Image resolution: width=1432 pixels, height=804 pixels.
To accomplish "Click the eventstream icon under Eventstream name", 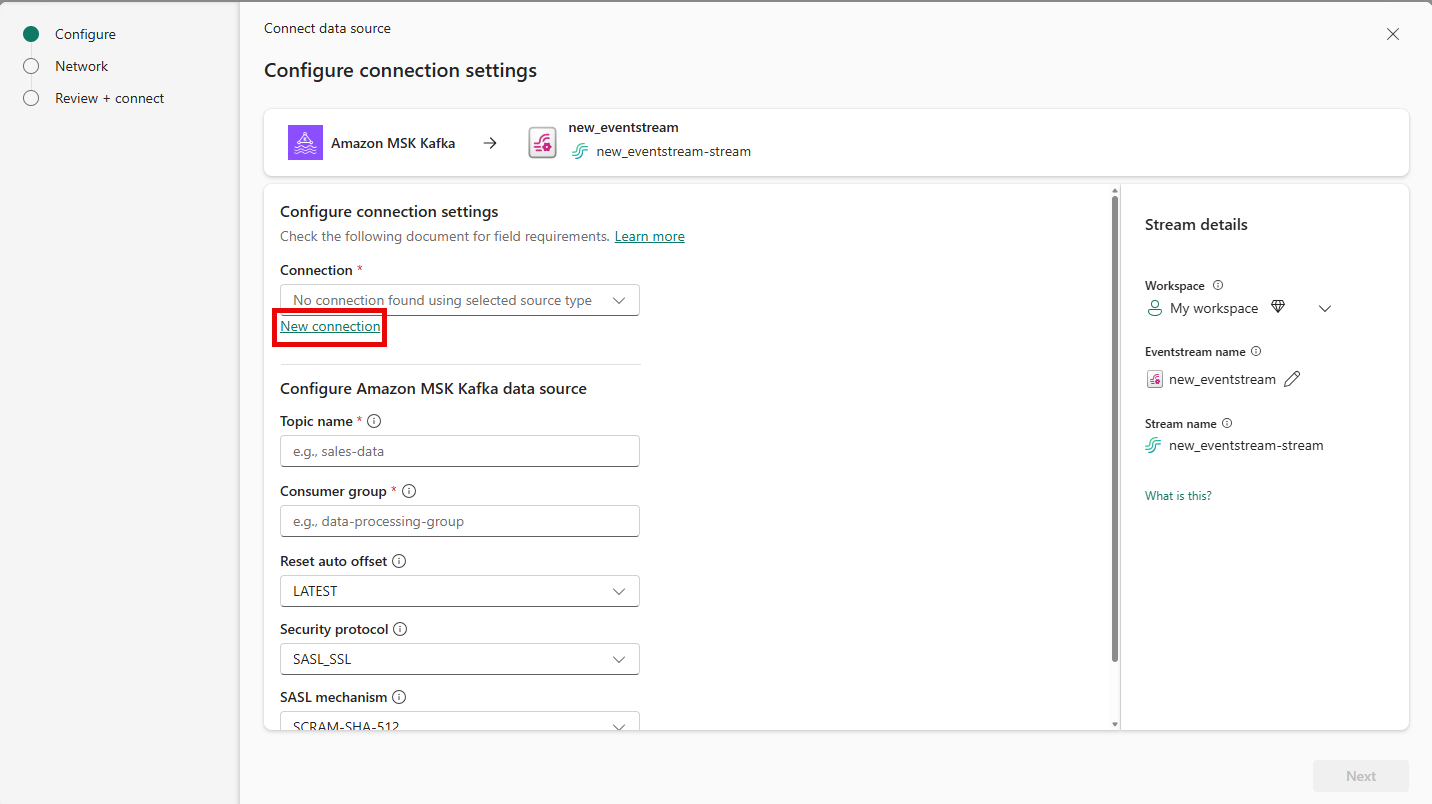I will click(1155, 379).
